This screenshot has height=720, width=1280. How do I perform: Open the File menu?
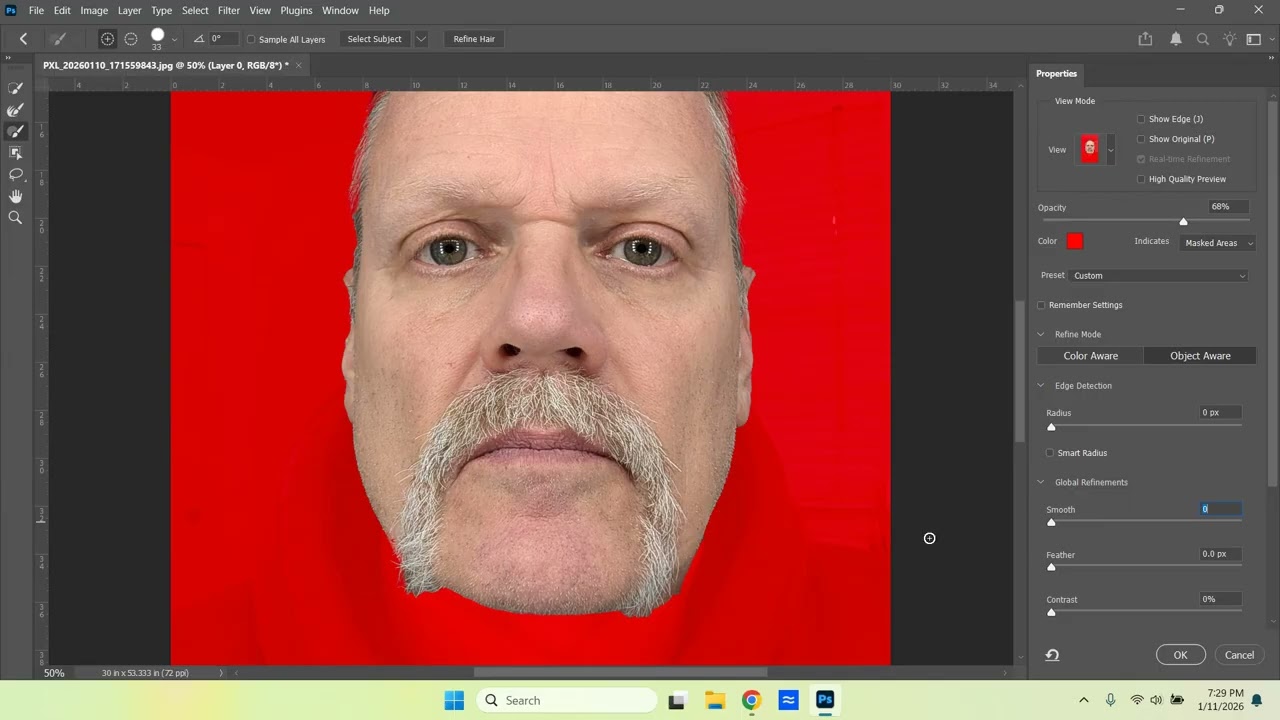click(x=36, y=10)
